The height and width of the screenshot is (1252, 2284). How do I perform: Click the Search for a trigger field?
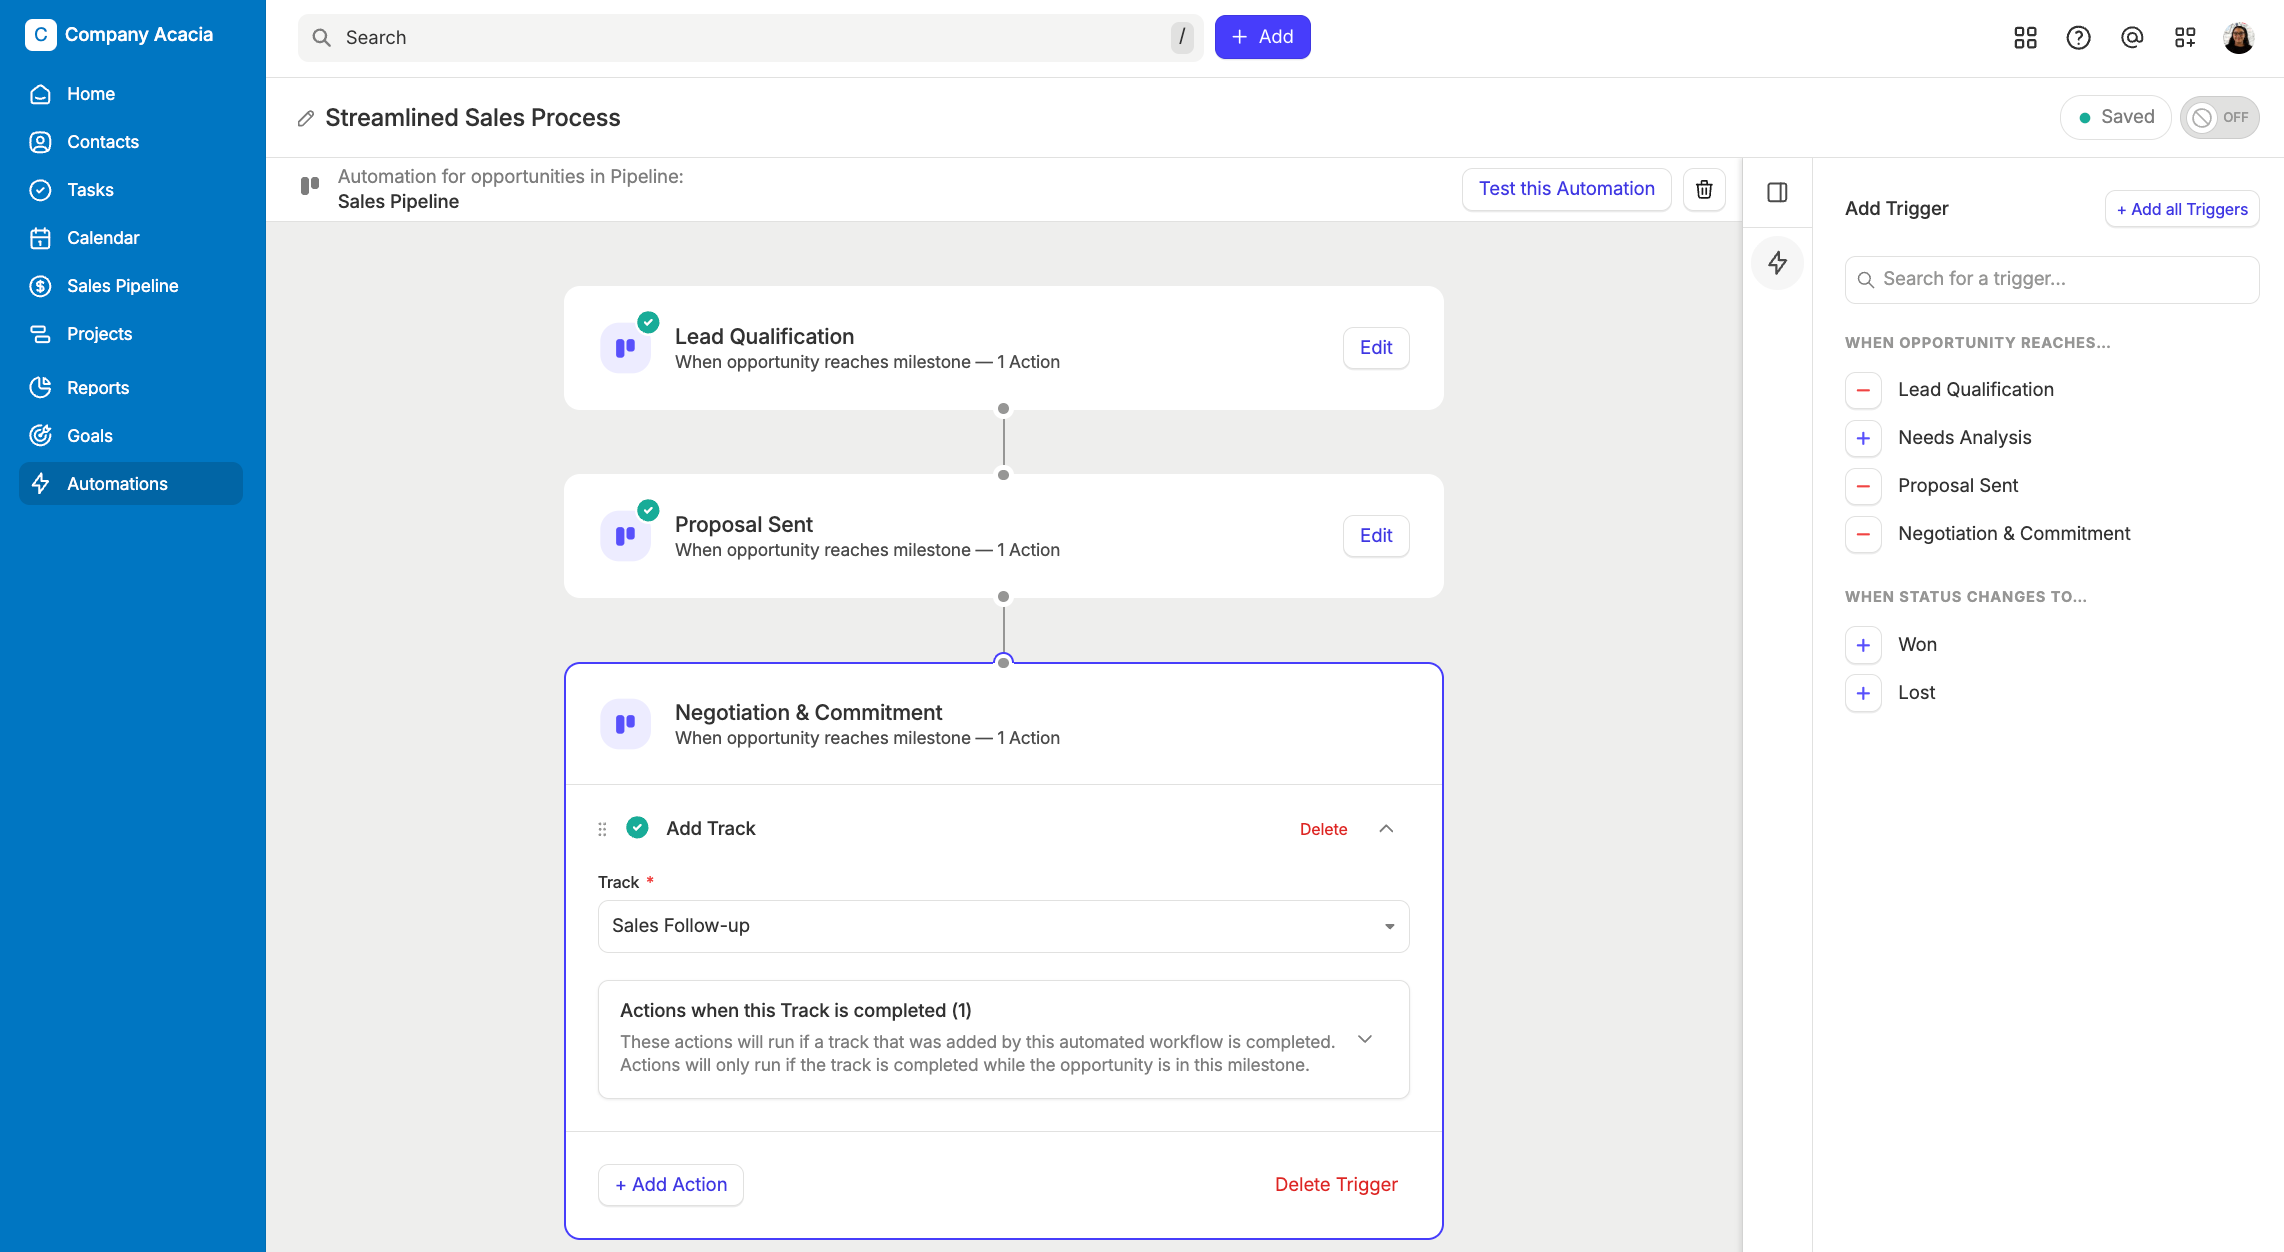(x=2051, y=279)
